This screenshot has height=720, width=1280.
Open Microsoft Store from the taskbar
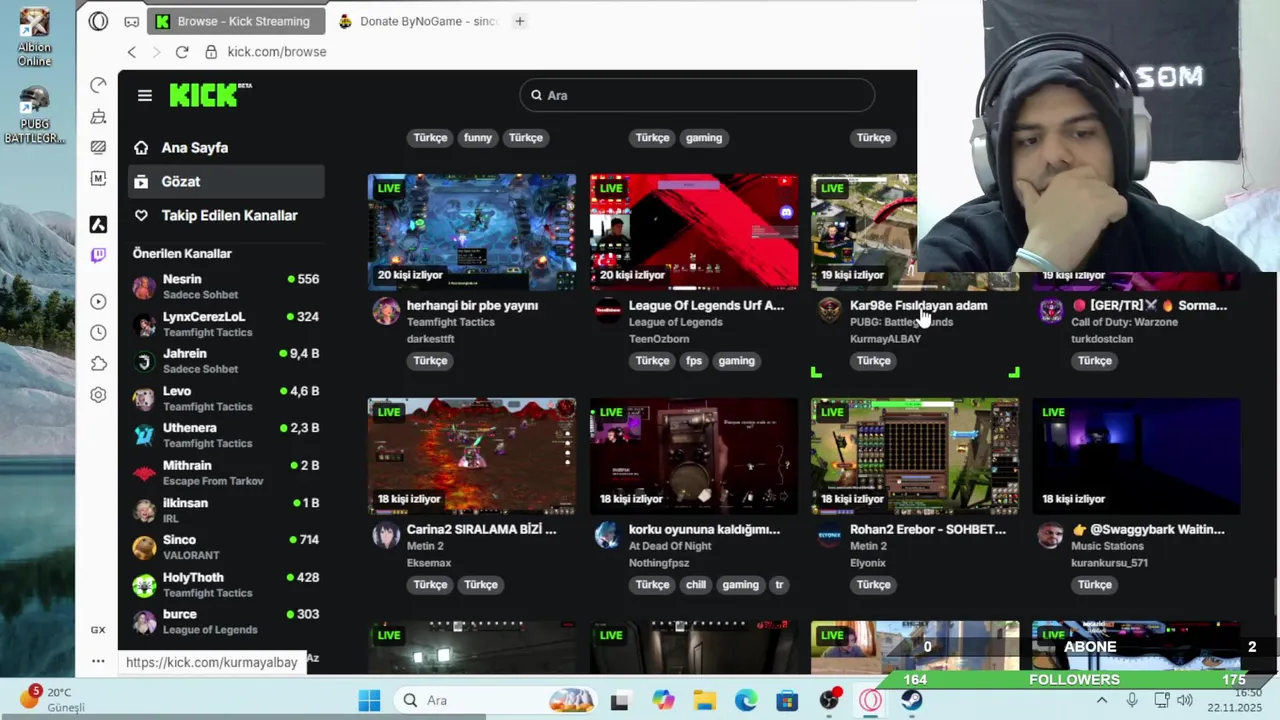(x=787, y=700)
